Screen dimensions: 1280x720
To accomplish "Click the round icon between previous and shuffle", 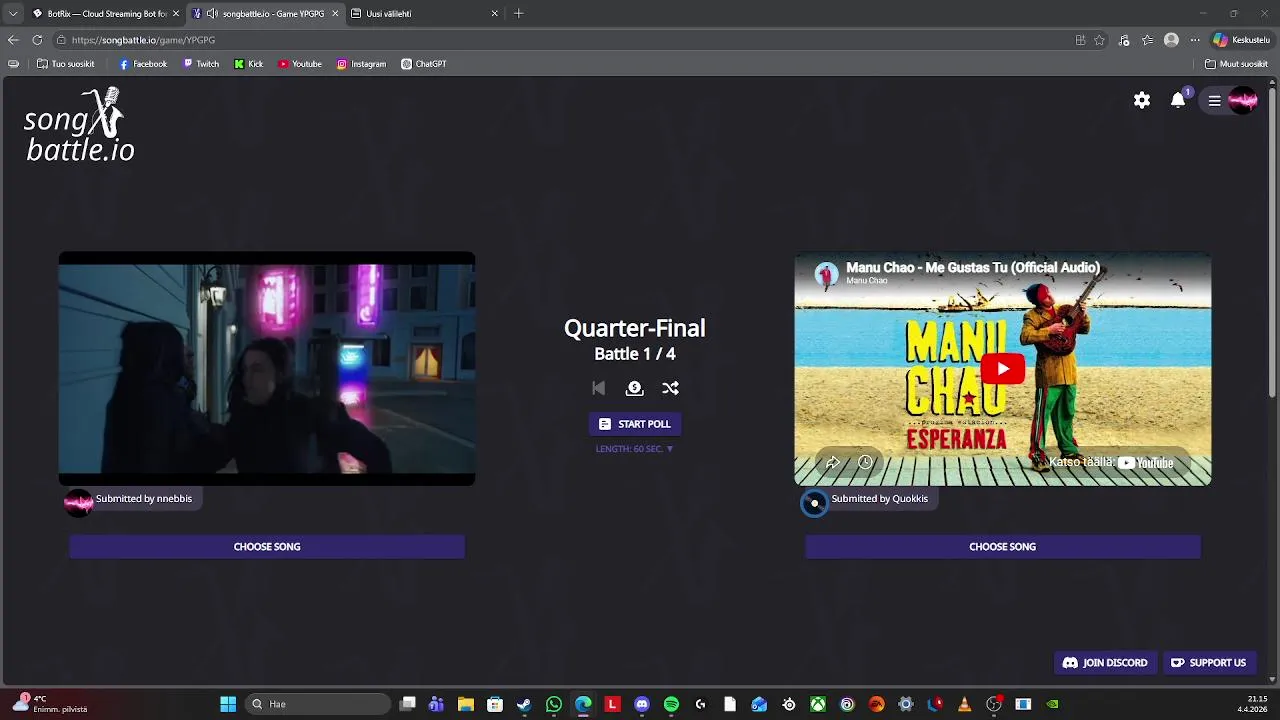I will [x=634, y=388].
